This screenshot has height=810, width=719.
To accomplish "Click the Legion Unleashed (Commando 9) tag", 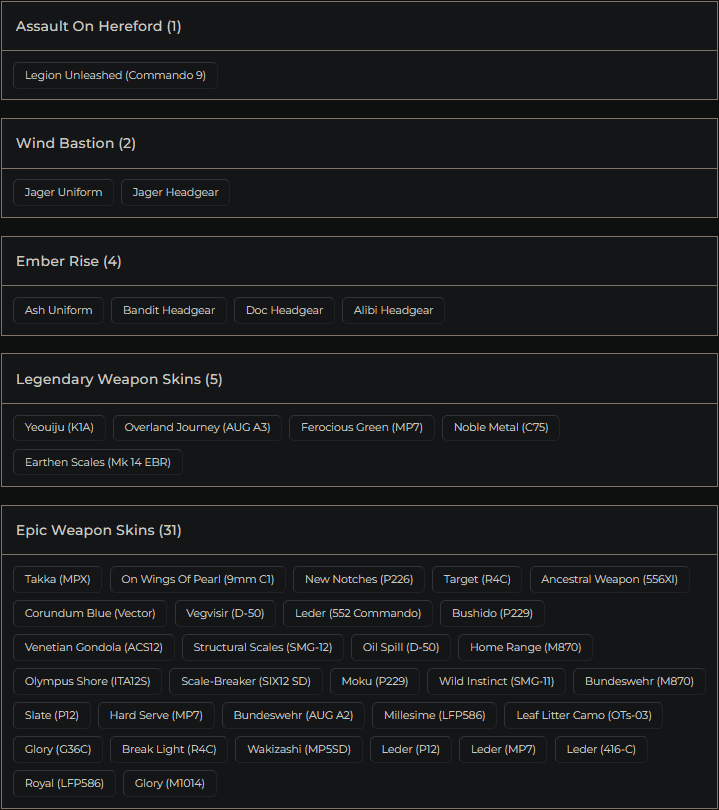I will 115,75.
